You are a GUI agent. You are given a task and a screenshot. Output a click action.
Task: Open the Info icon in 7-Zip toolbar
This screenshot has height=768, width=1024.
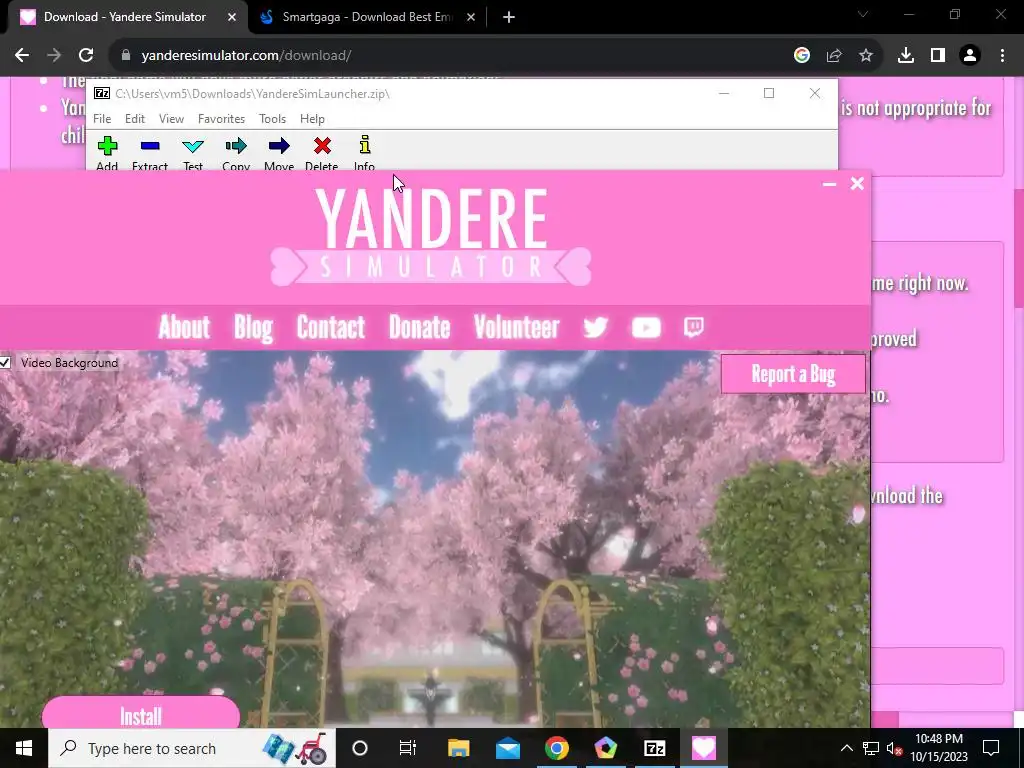pyautogui.click(x=364, y=153)
